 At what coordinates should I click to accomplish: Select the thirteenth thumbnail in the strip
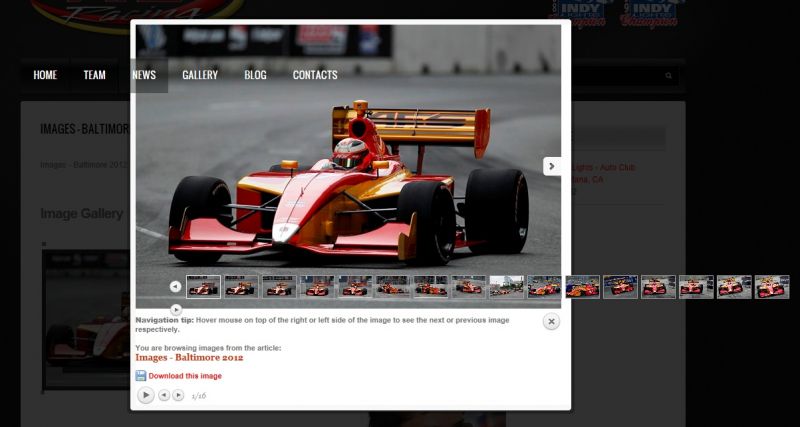tap(658, 287)
